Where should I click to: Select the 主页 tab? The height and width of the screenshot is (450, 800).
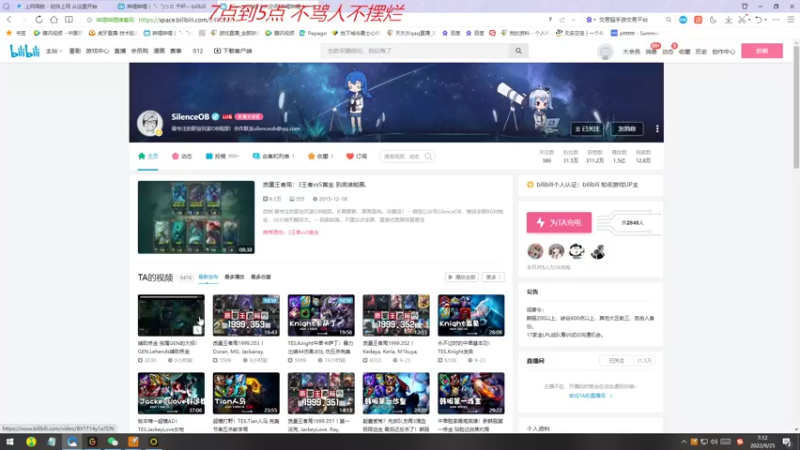(x=148, y=156)
